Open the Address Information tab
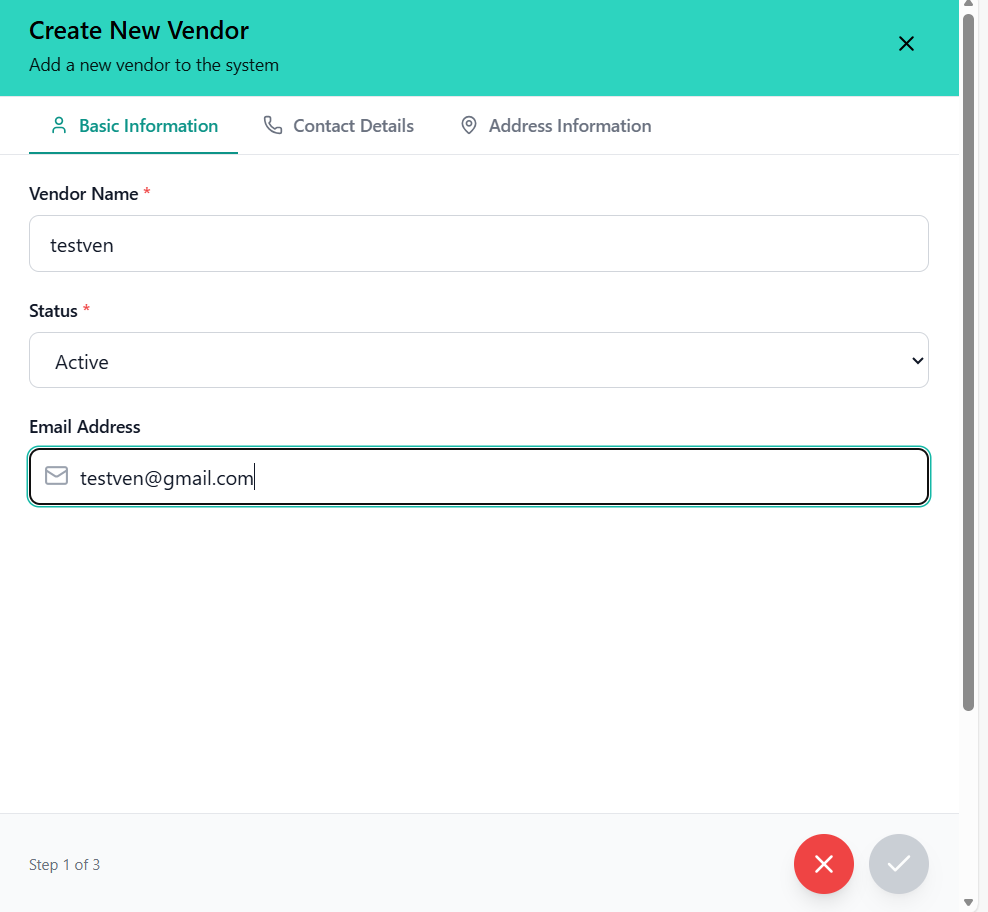The image size is (988, 912). point(555,125)
